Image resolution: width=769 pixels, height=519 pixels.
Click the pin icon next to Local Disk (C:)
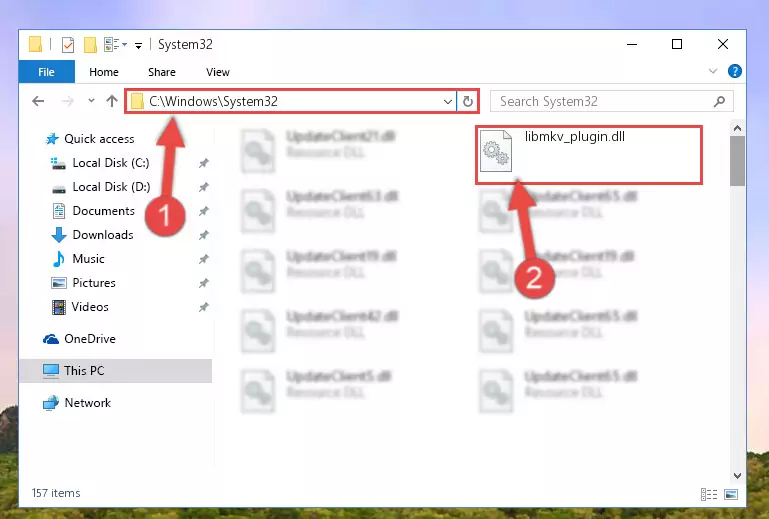204,163
